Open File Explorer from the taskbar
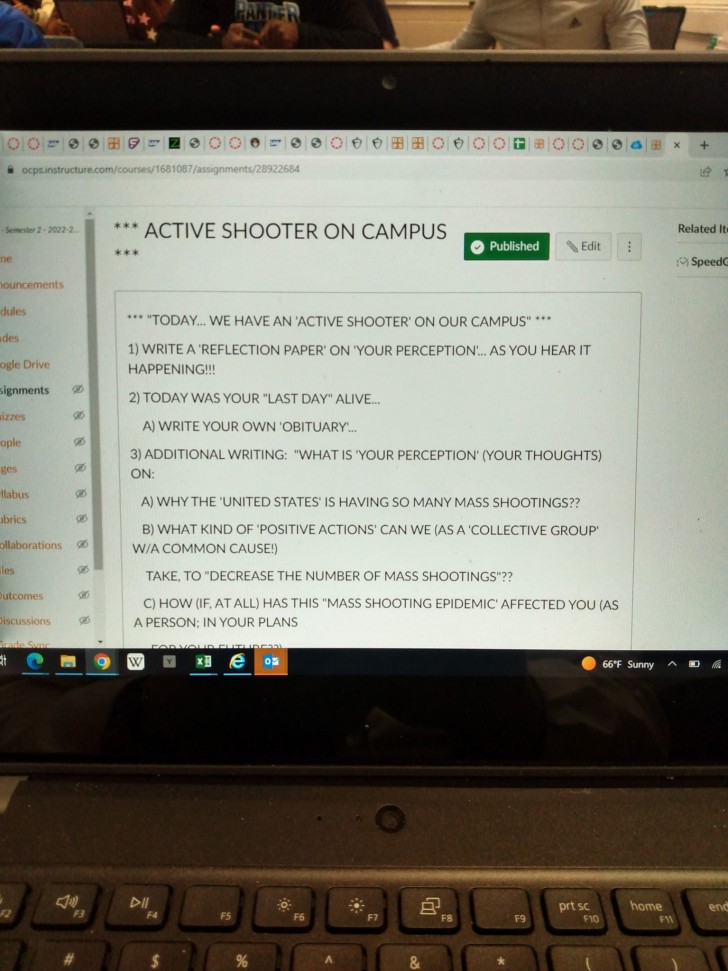The image size is (728, 971). (67, 662)
